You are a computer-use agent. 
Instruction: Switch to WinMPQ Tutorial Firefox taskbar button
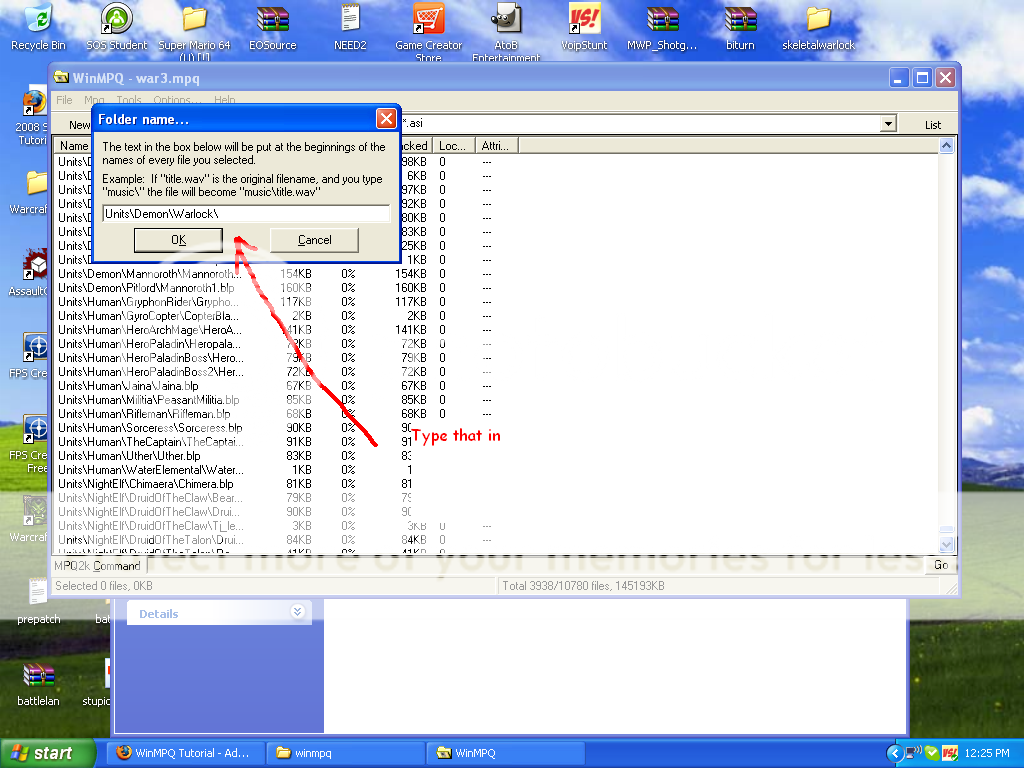(186, 753)
